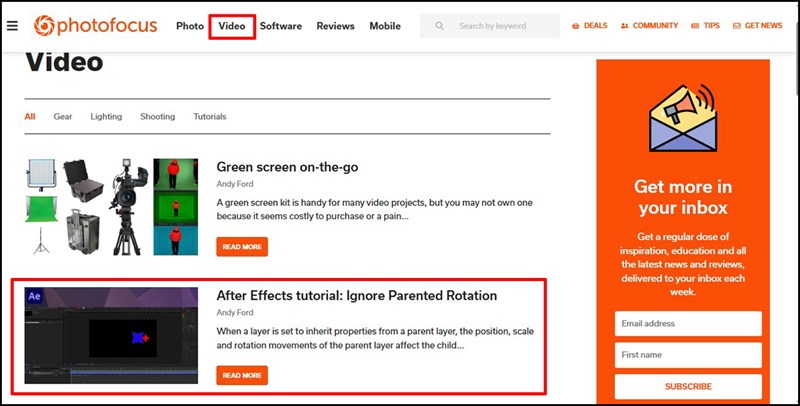Click the First name field
Viewport: 800px width, 406px height.
click(x=688, y=355)
